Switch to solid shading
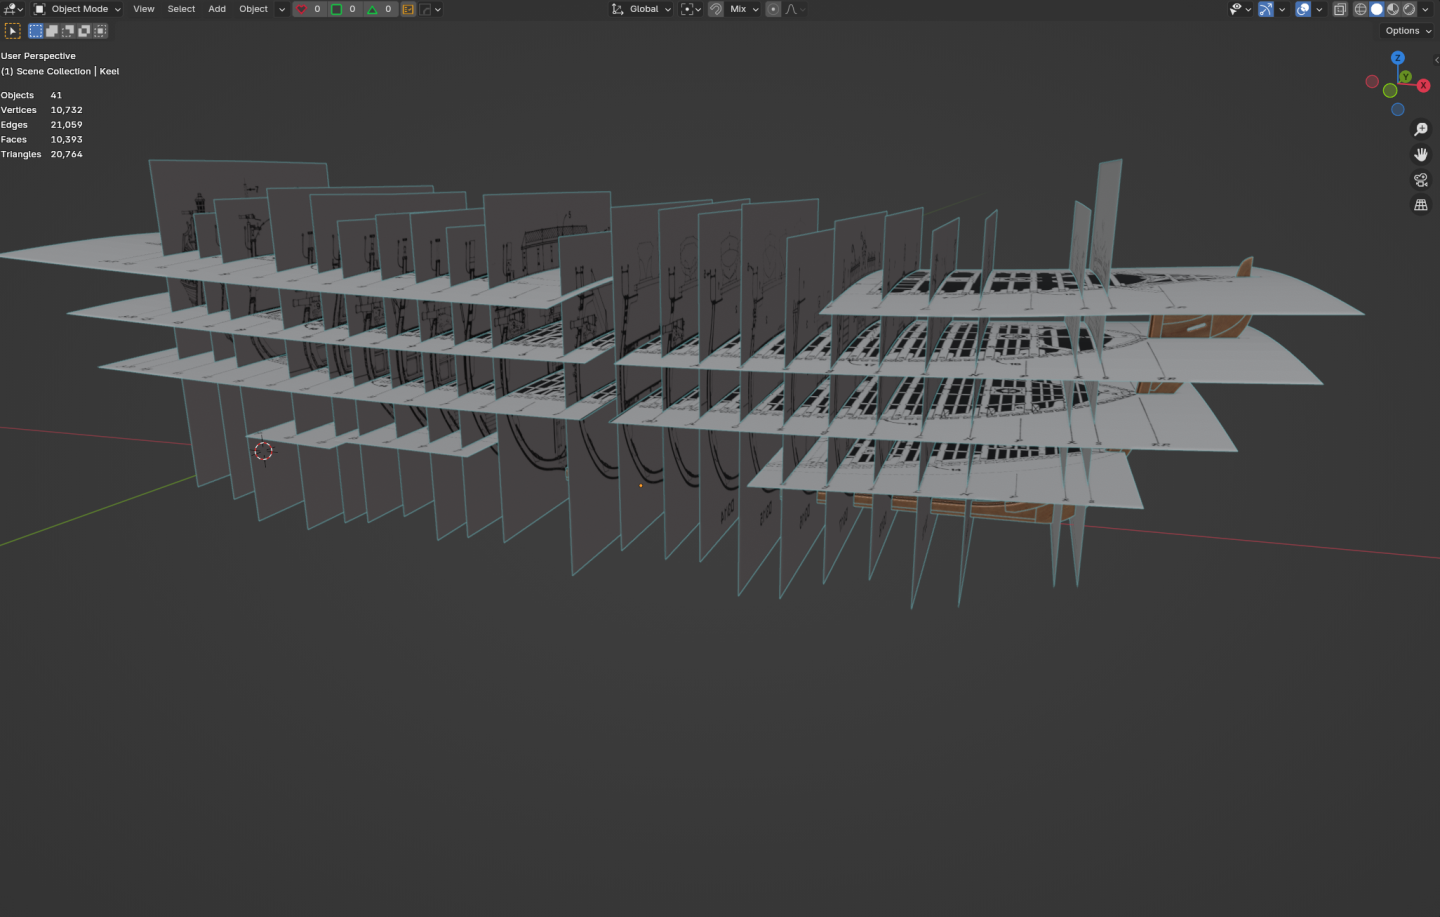1440x917 pixels. tap(1377, 9)
